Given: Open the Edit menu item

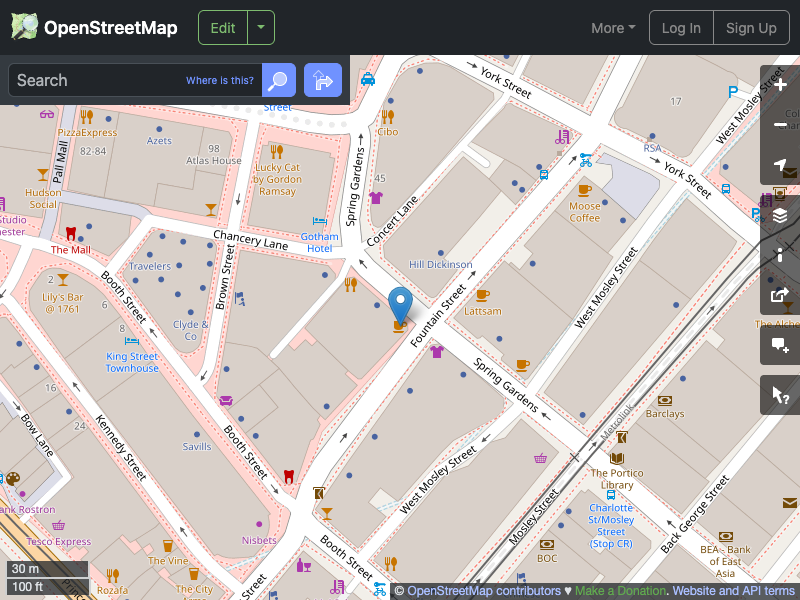Looking at the screenshot, I should [x=222, y=27].
